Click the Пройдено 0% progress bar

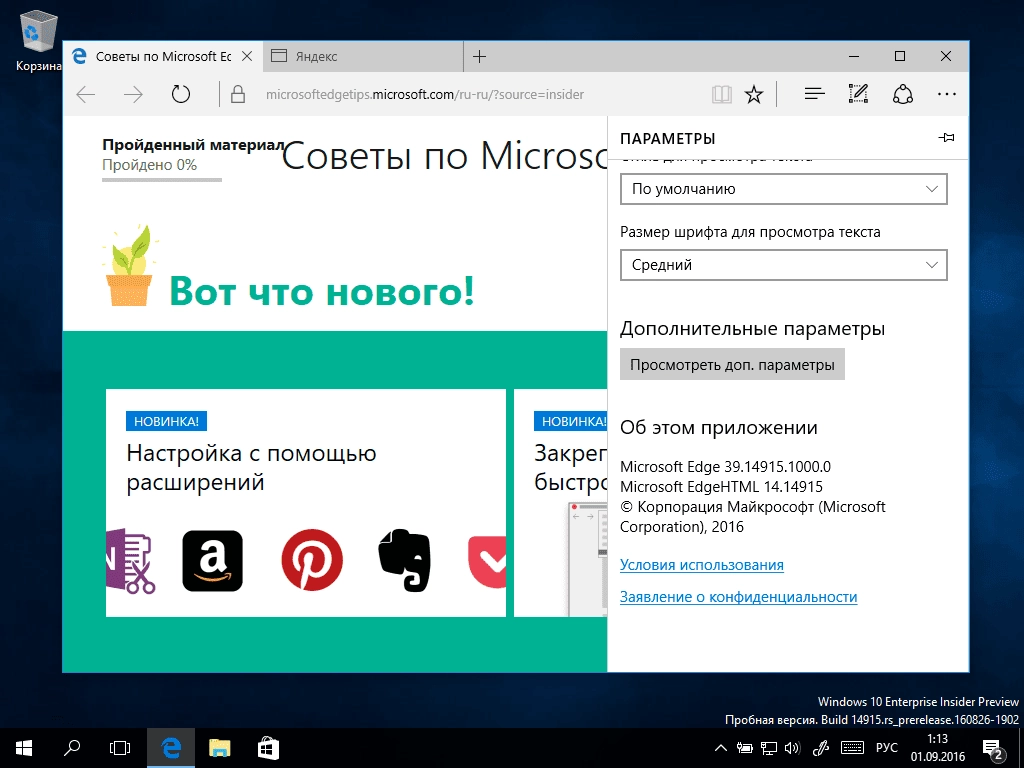tap(162, 179)
